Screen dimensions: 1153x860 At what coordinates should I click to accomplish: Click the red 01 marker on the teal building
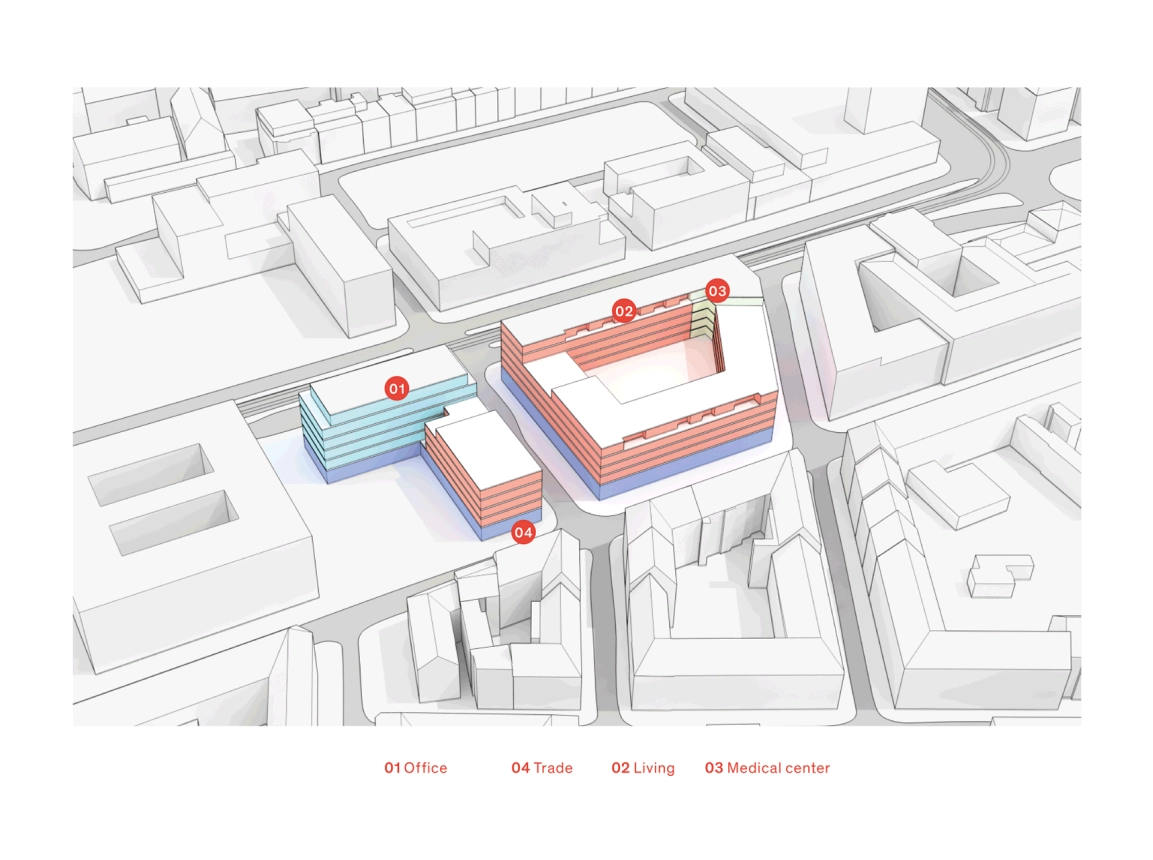397,388
